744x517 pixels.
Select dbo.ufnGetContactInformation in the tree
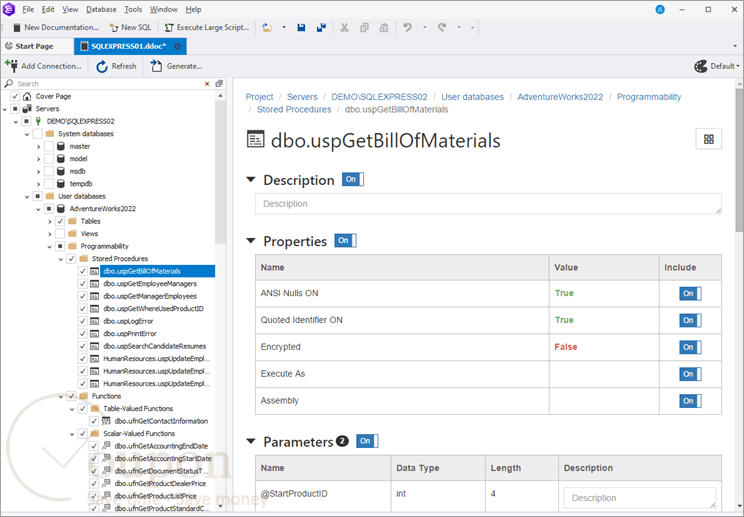[161, 421]
